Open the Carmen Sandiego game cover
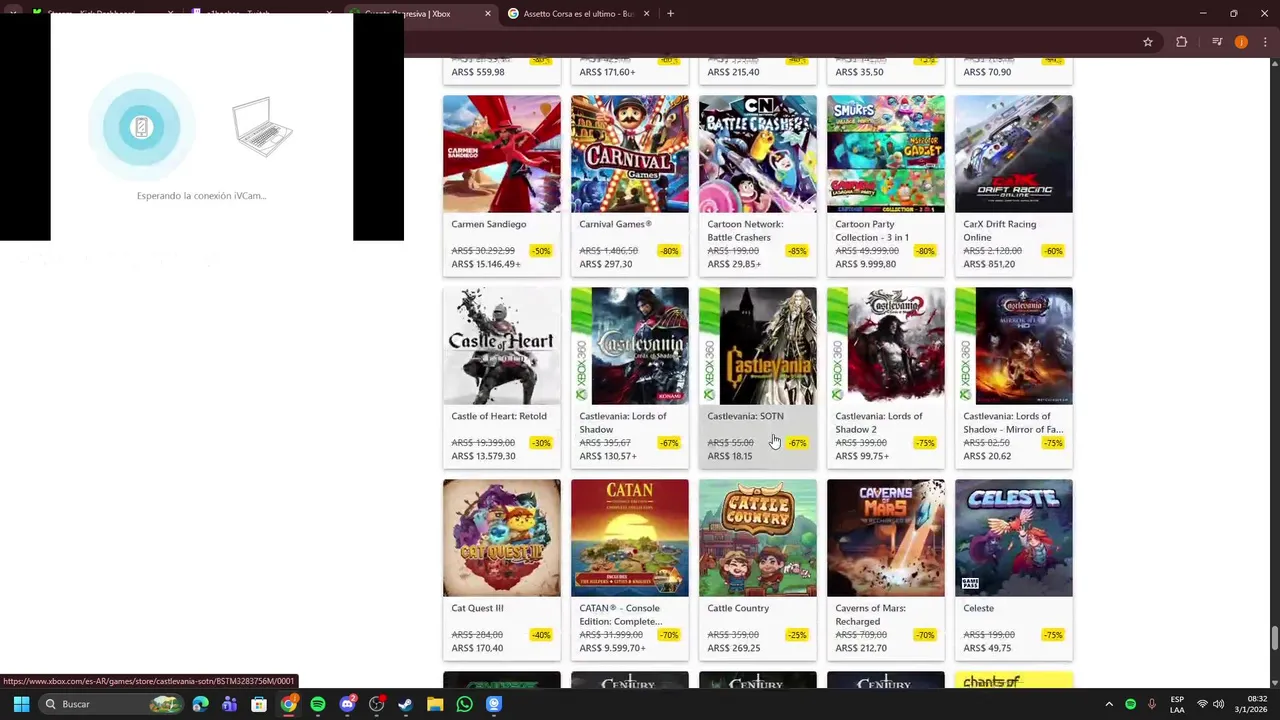Image resolution: width=1280 pixels, height=720 pixels. pos(502,154)
